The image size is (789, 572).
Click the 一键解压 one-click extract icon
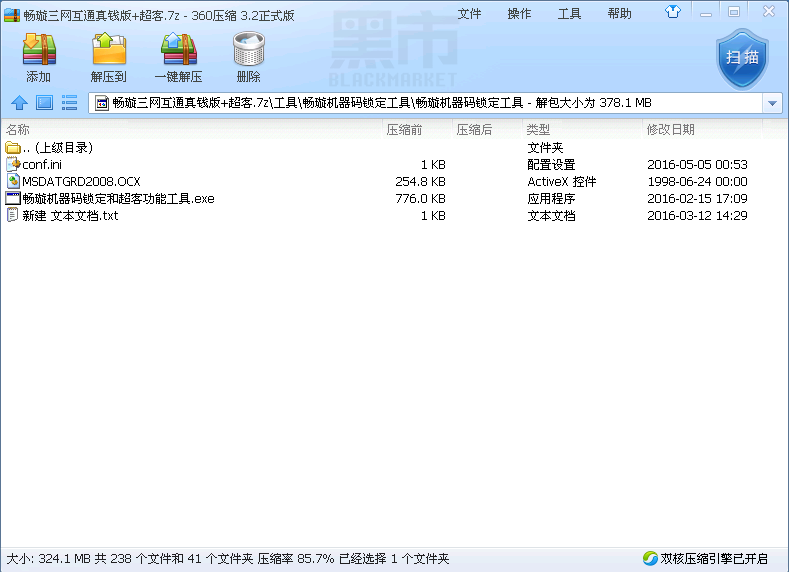pos(179,49)
